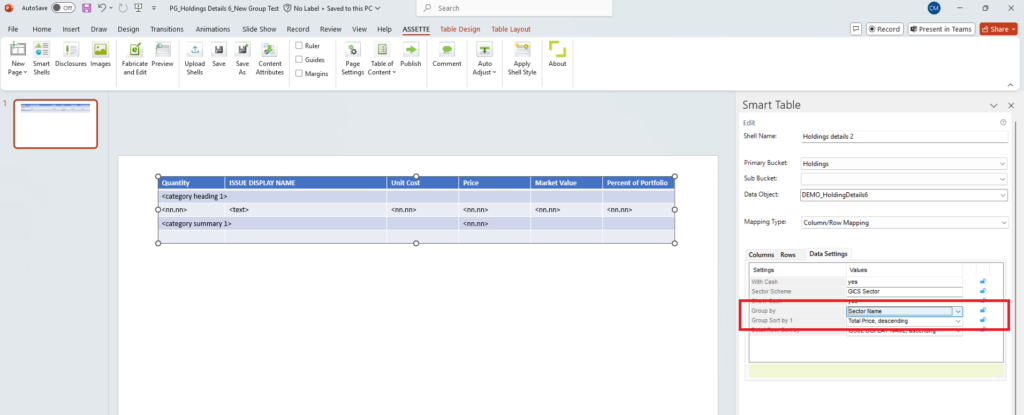Open the File menu
This screenshot has height=415, width=1024.
13,29
